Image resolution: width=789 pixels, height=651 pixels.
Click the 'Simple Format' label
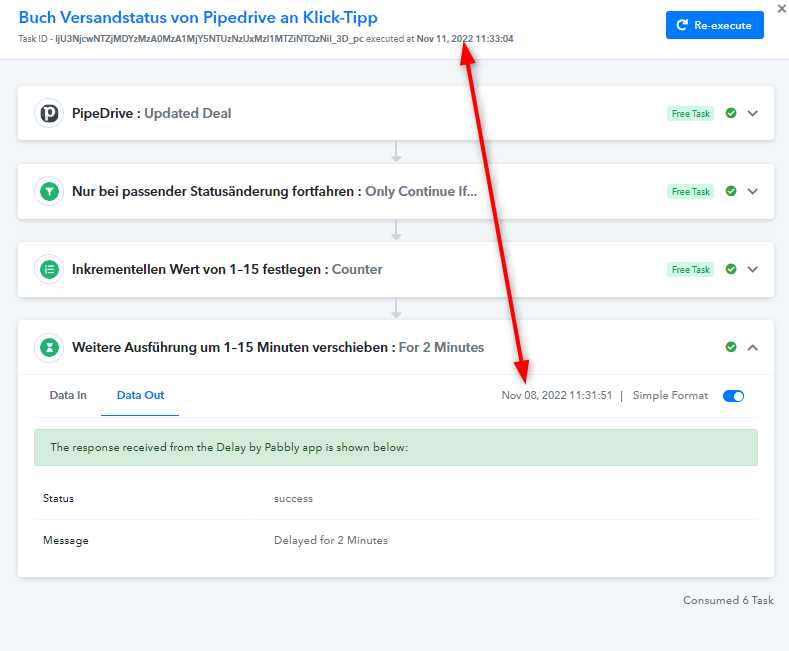point(670,395)
